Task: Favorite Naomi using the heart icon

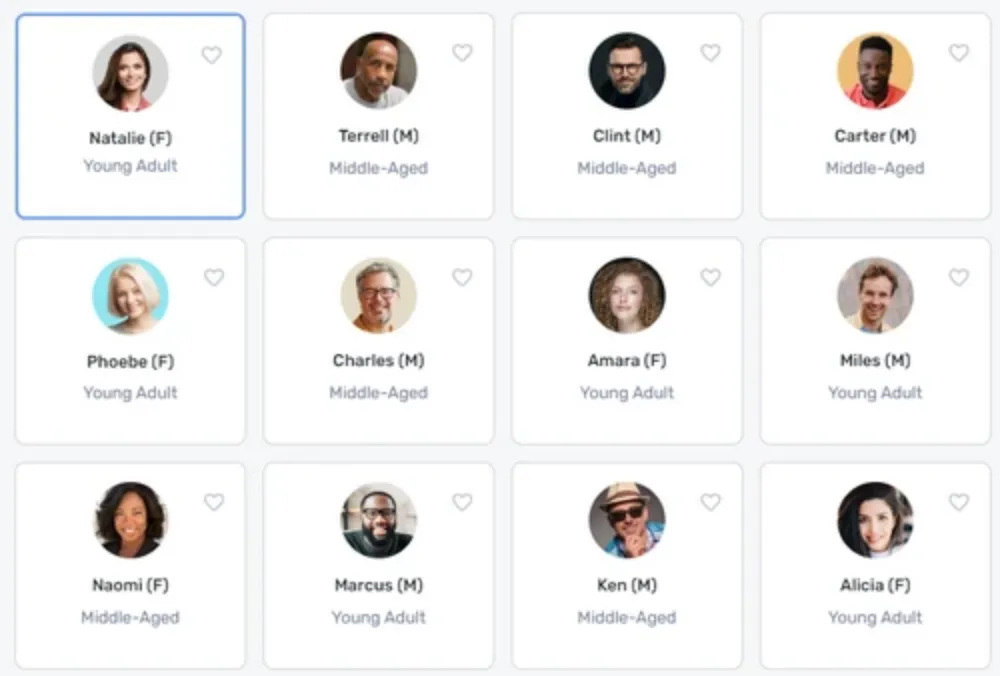Action: 214,502
